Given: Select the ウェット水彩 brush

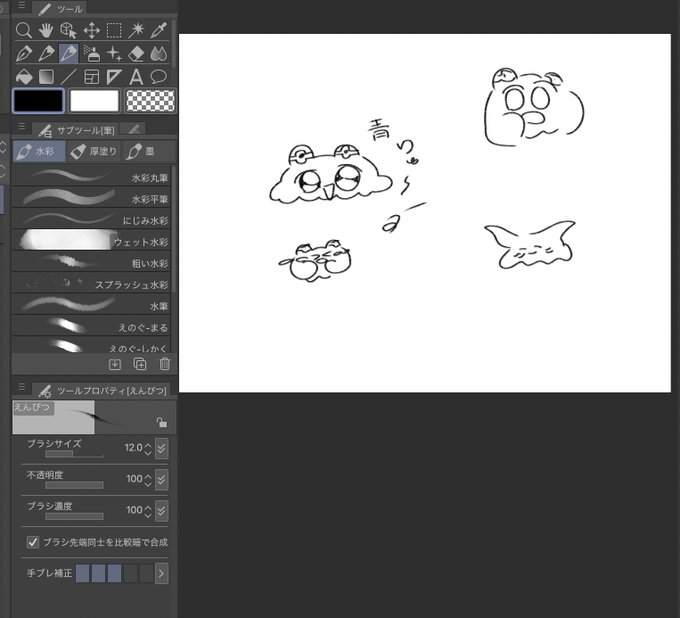Looking at the screenshot, I should pos(92,239).
